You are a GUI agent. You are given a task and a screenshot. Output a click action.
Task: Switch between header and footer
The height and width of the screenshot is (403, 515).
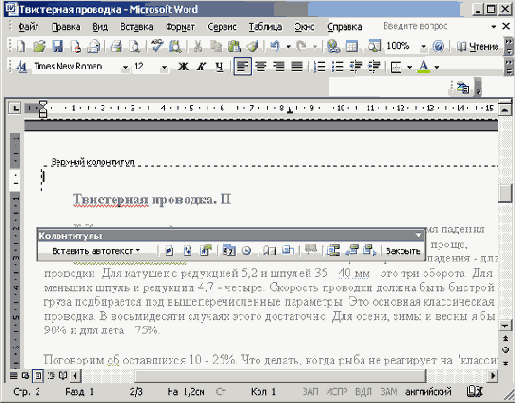(x=333, y=251)
